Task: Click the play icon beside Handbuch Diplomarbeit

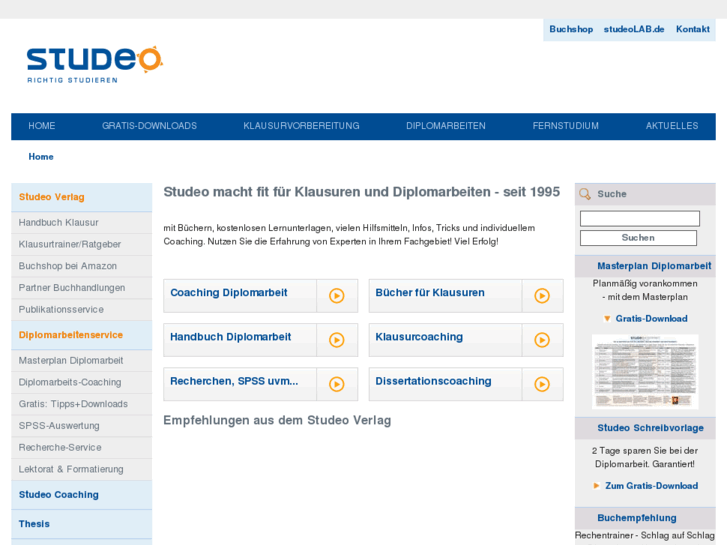Action: (337, 340)
